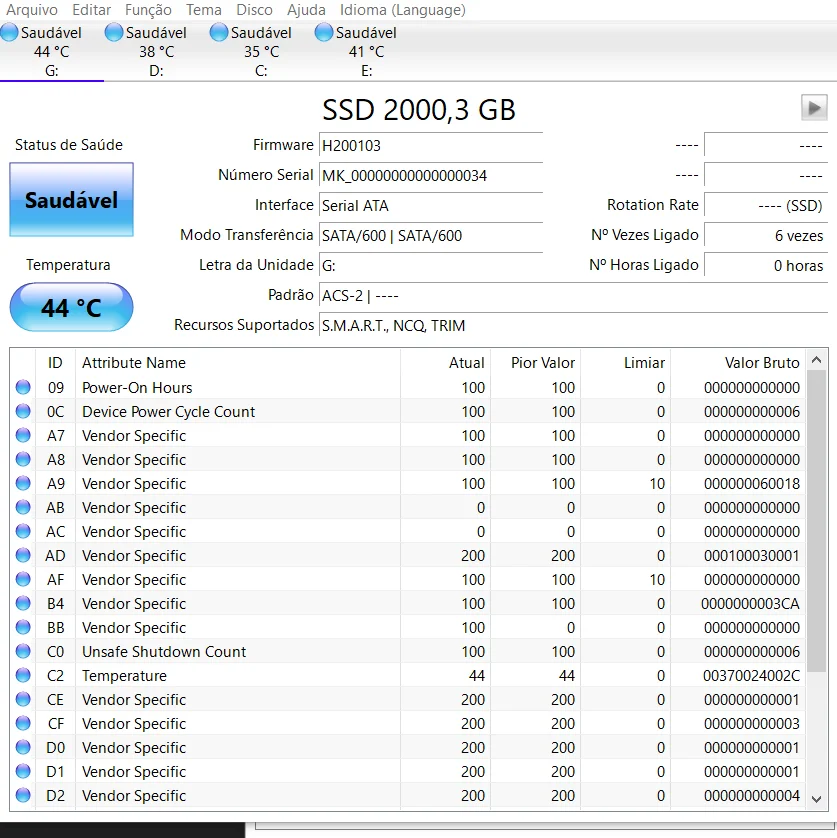This screenshot has width=837, height=838.
Task: Click status orb for Unsafe Shutdown Count
Action: tap(23, 652)
